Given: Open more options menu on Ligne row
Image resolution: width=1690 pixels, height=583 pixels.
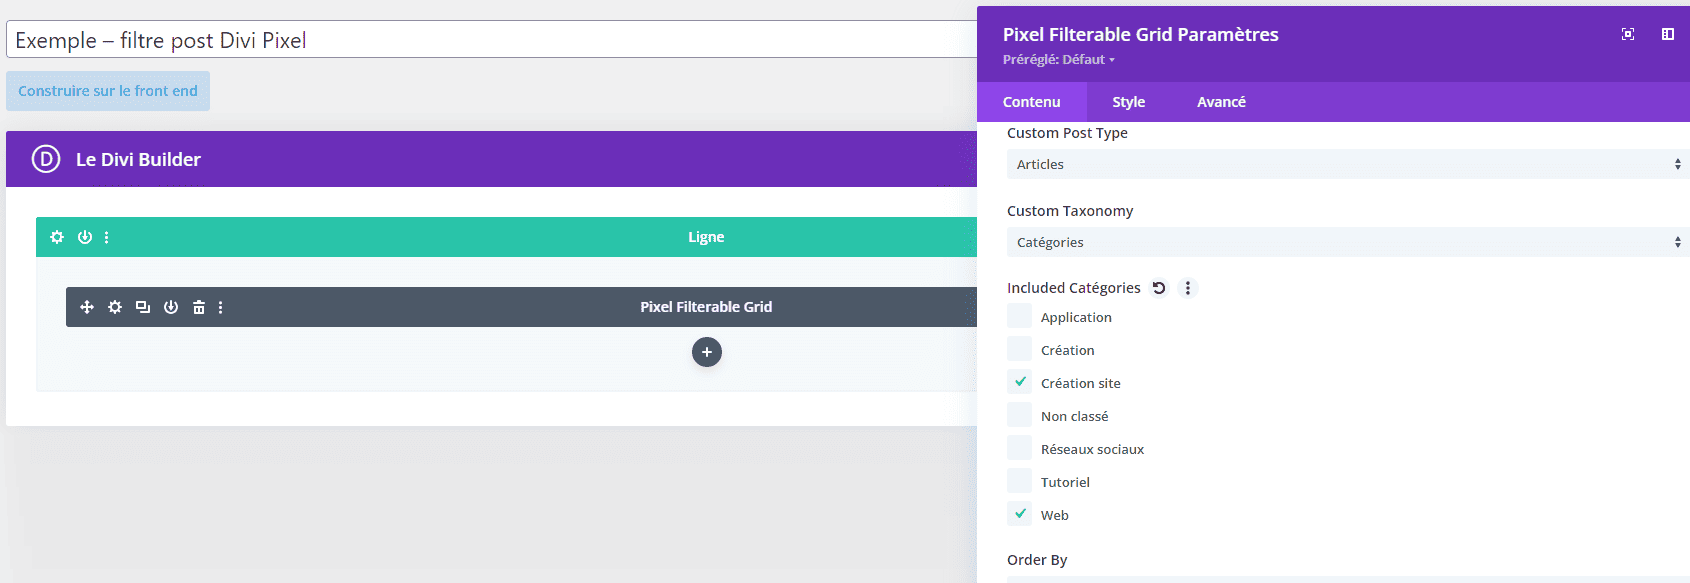Looking at the screenshot, I should 107,237.
